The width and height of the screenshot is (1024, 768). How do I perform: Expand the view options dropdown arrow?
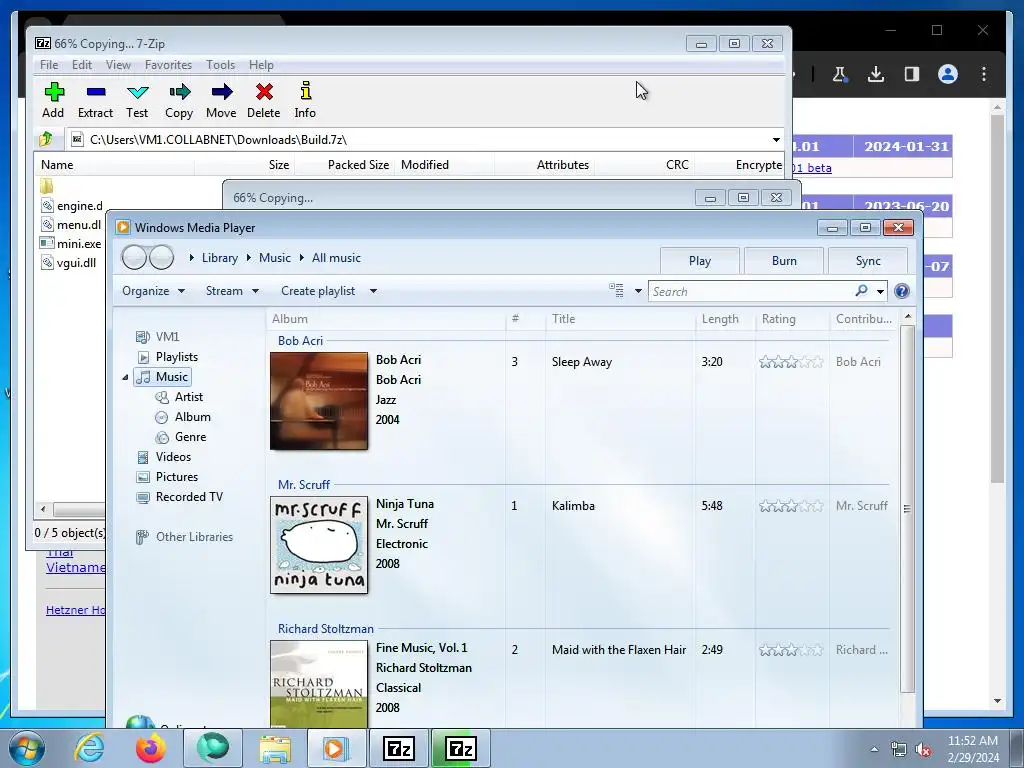638,291
